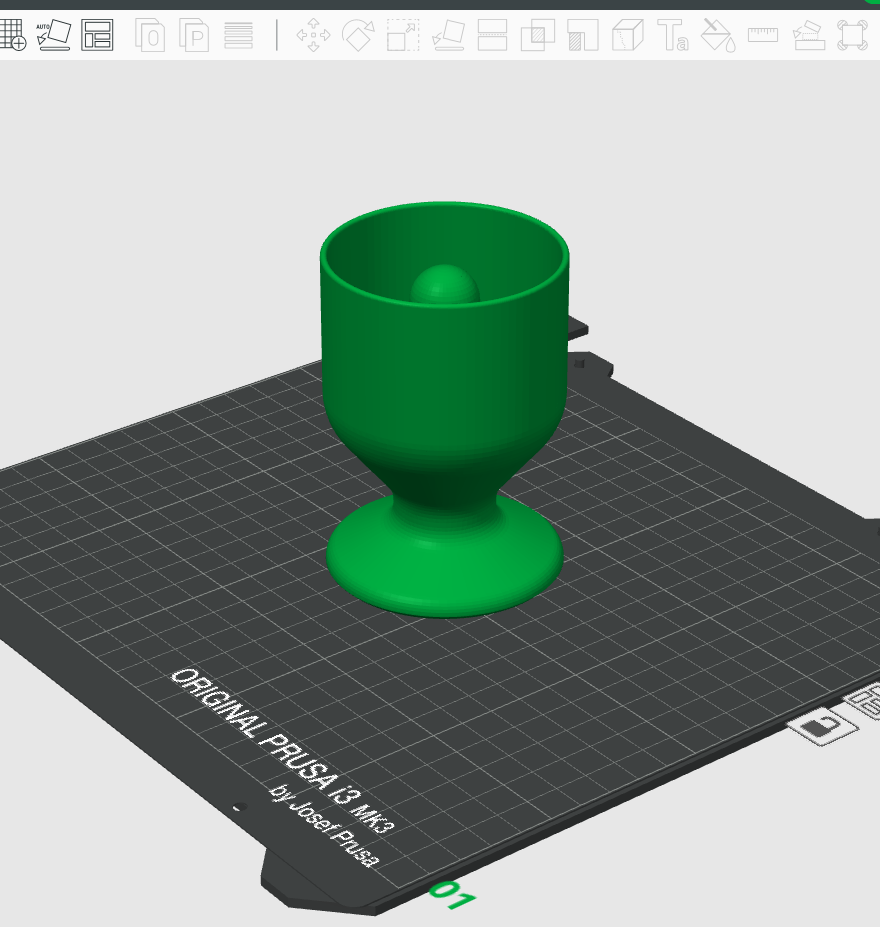Select the Text shape tool

pyautogui.click(x=673, y=35)
